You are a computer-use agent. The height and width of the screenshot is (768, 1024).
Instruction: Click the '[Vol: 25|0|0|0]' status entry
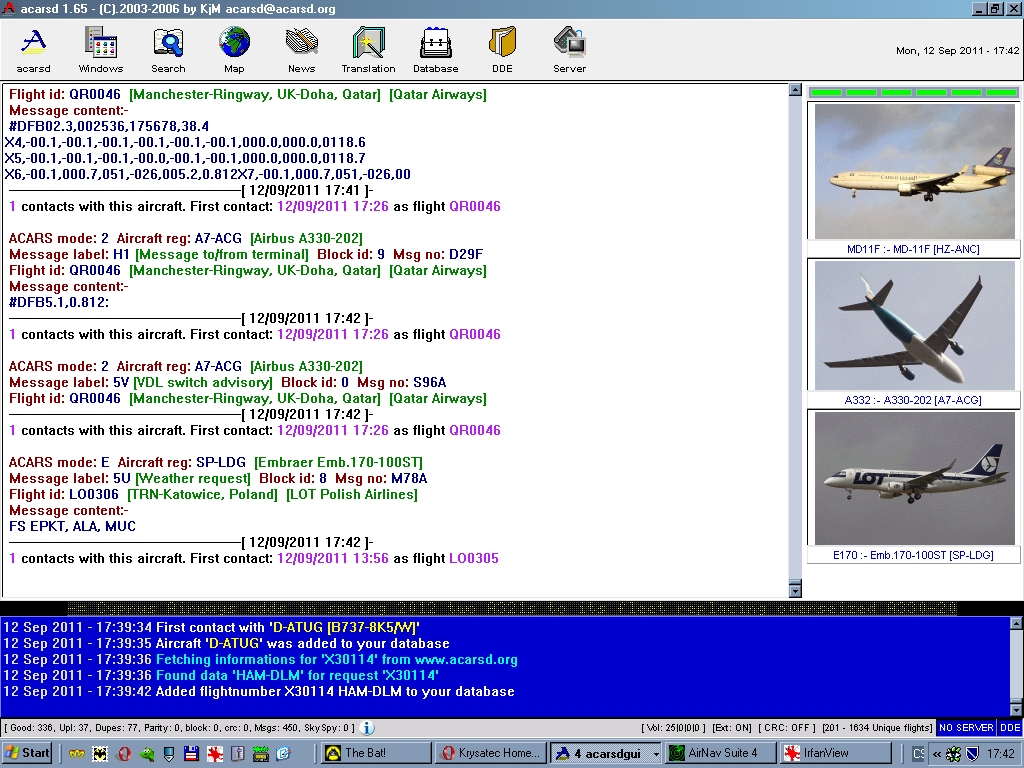click(673, 728)
